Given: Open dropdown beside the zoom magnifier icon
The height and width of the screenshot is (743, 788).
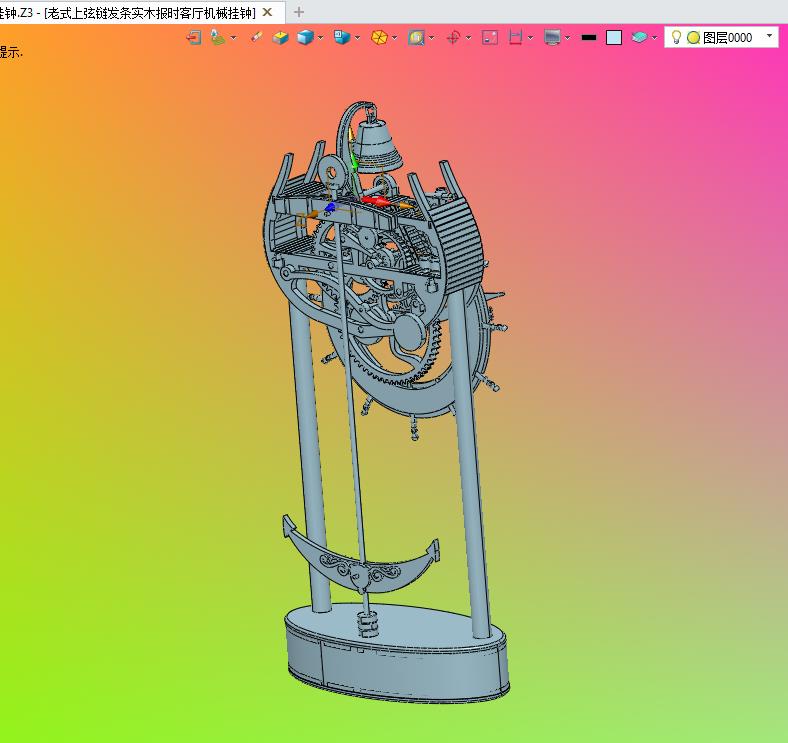Looking at the screenshot, I should coord(432,38).
